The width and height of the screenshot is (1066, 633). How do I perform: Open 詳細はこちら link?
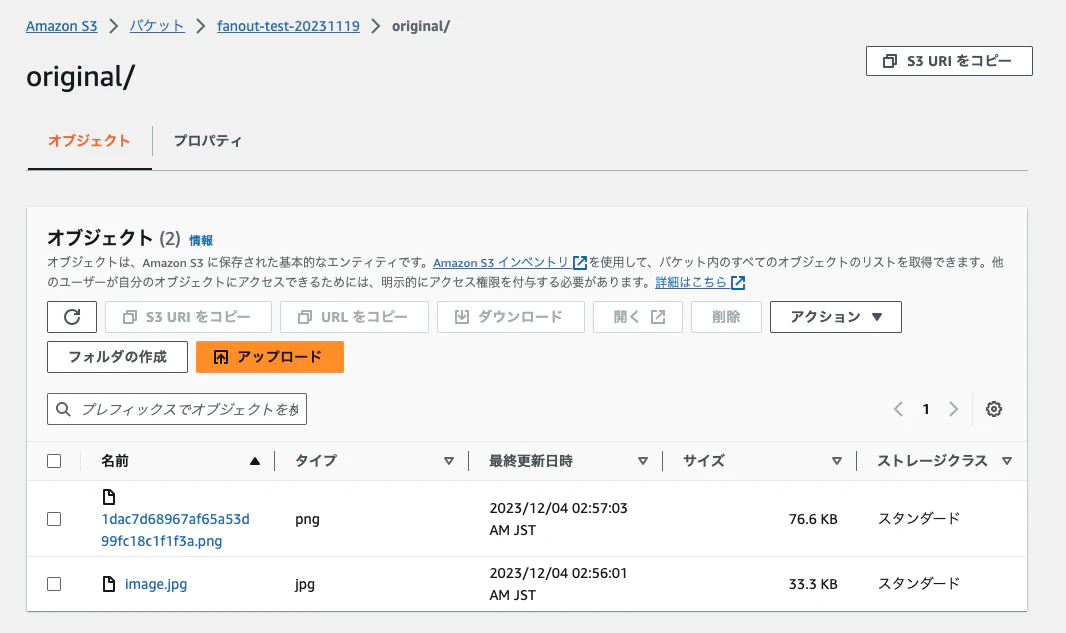(x=691, y=282)
